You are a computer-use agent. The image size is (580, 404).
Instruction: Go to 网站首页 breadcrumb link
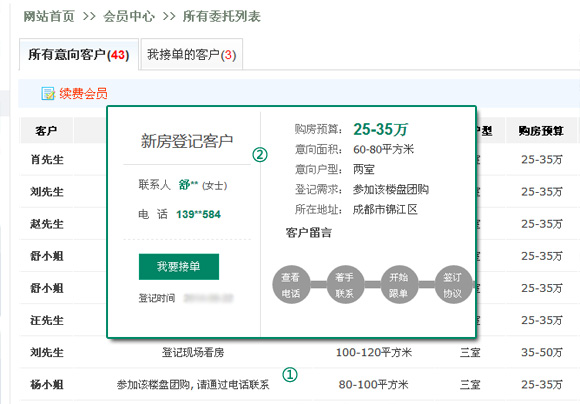[49, 16]
